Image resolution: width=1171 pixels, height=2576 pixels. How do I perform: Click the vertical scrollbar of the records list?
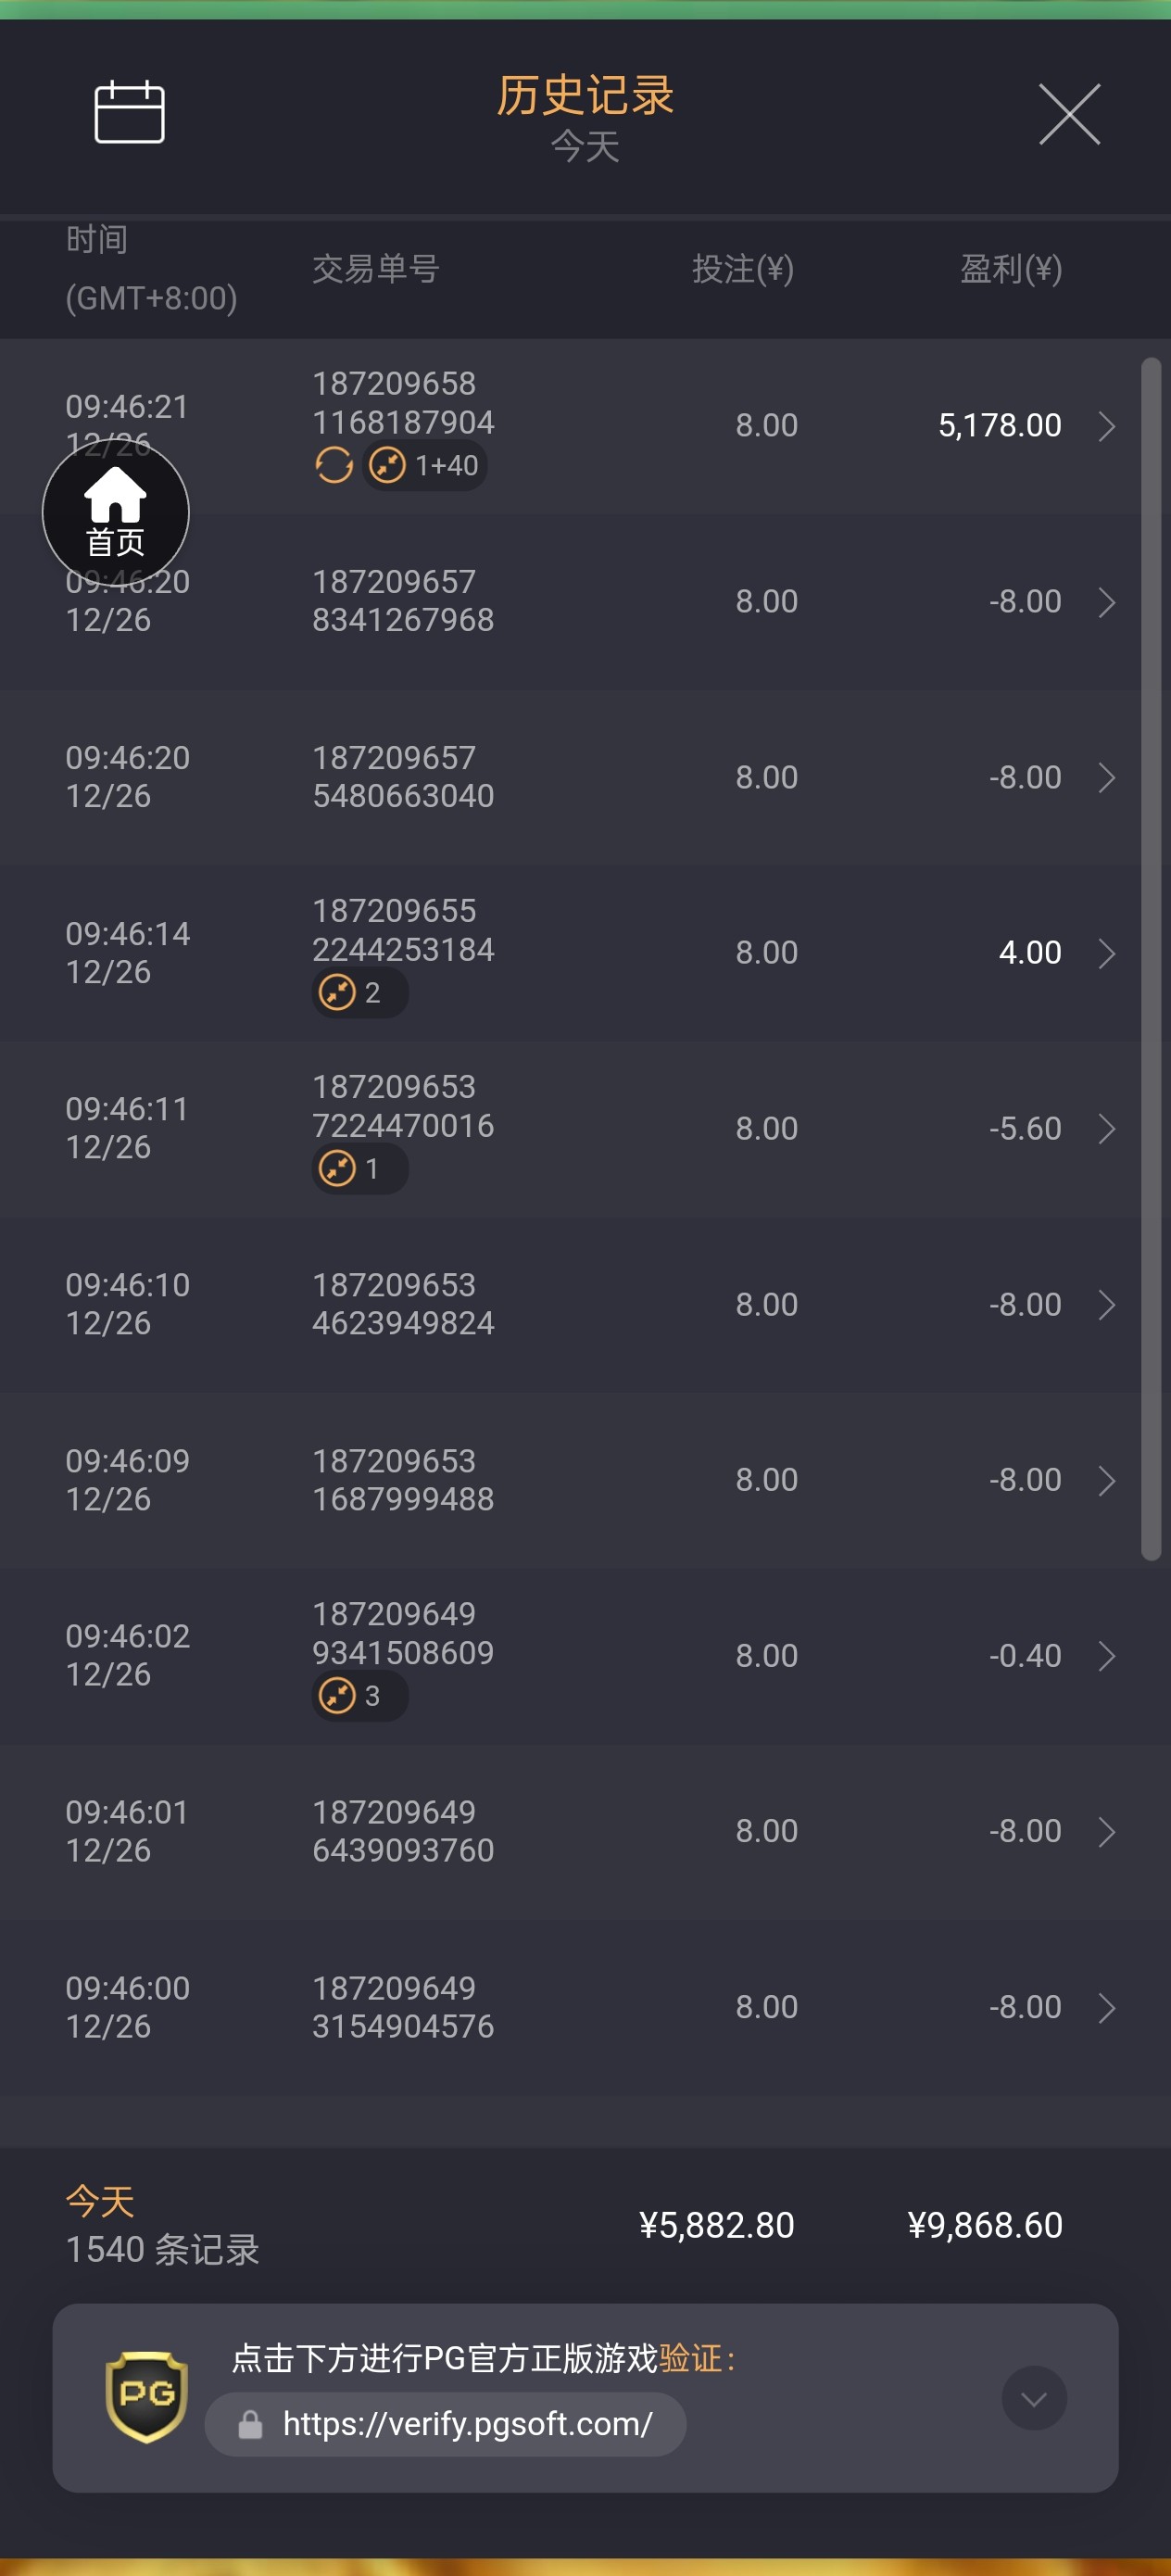(1151, 958)
